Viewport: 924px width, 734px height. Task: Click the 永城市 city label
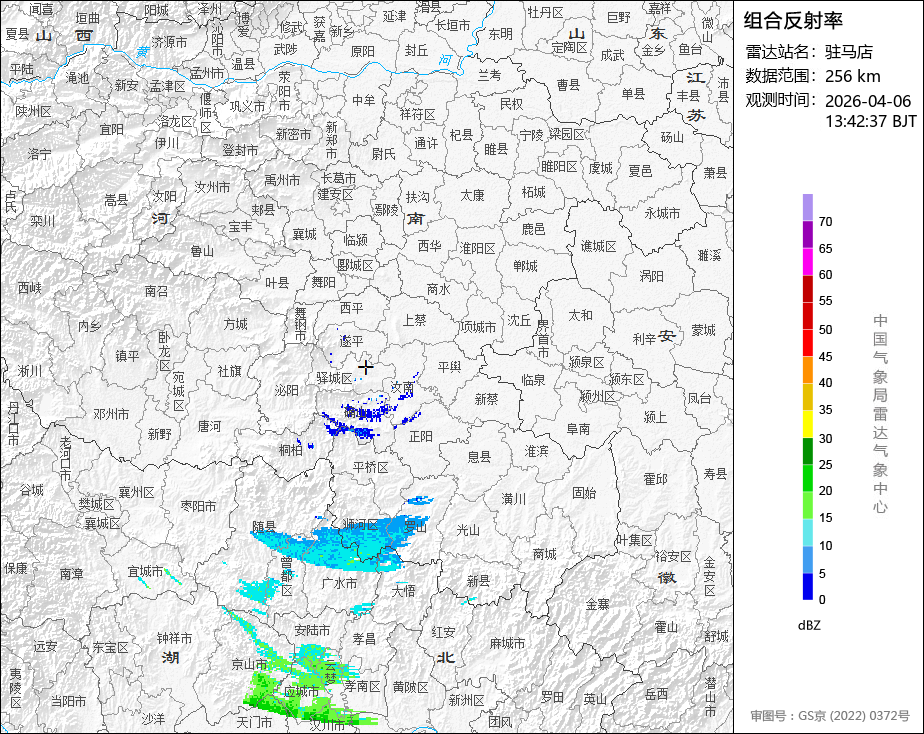pyautogui.click(x=662, y=213)
